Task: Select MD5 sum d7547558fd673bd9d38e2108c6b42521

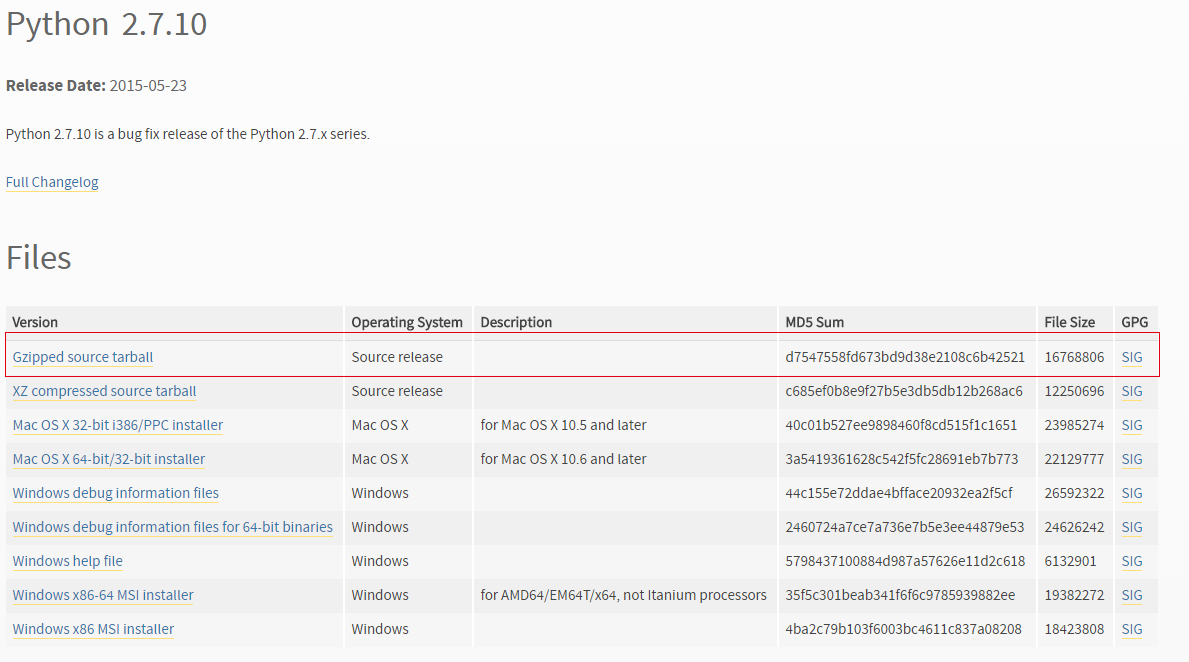Action: coord(905,357)
